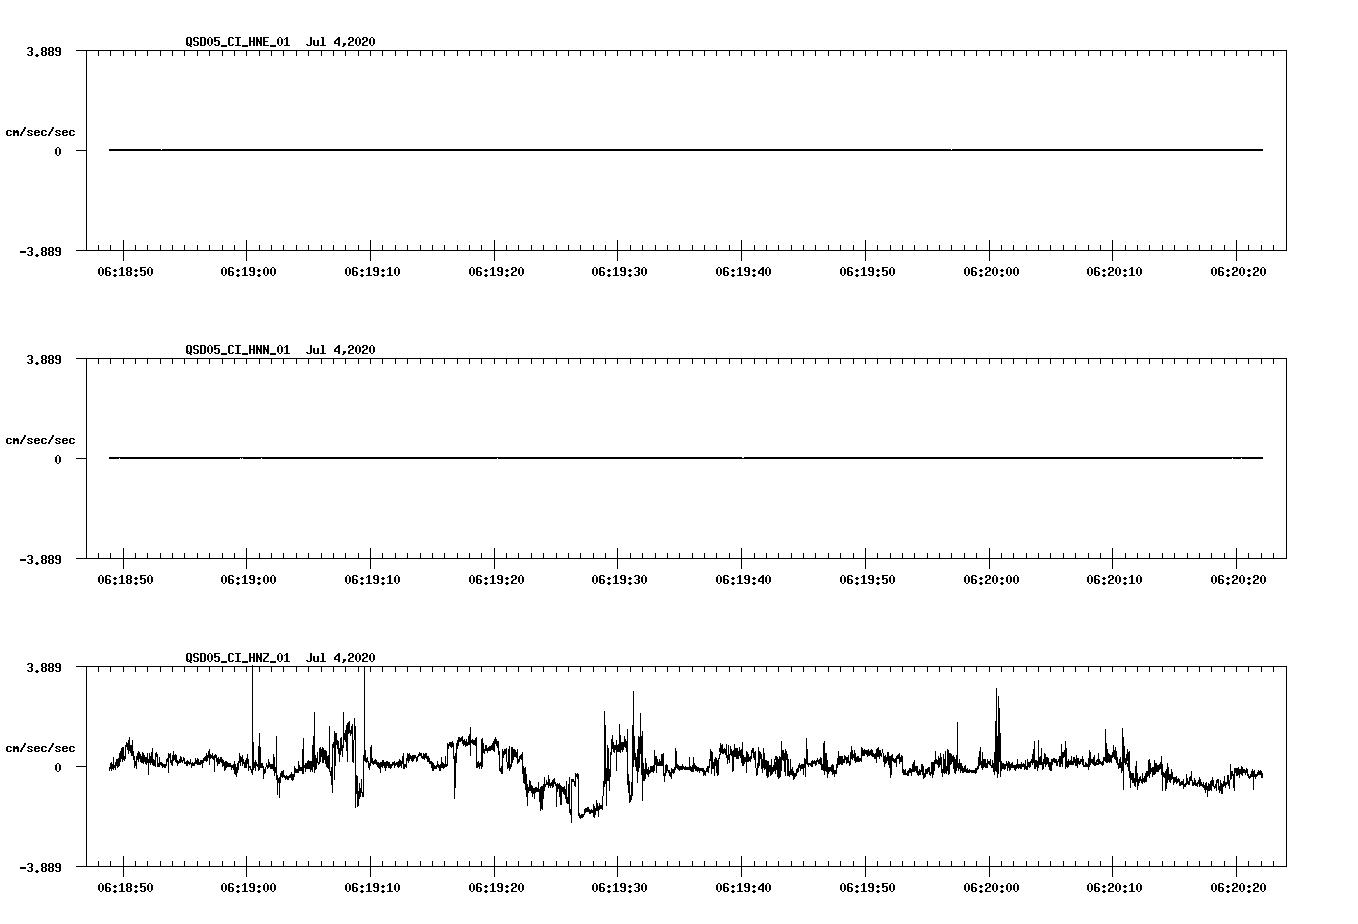Image resolution: width=1358 pixels, height=924 pixels.
Task: Click the cm/sec/sec unit label of HNZ plot
Action: pos(40,748)
